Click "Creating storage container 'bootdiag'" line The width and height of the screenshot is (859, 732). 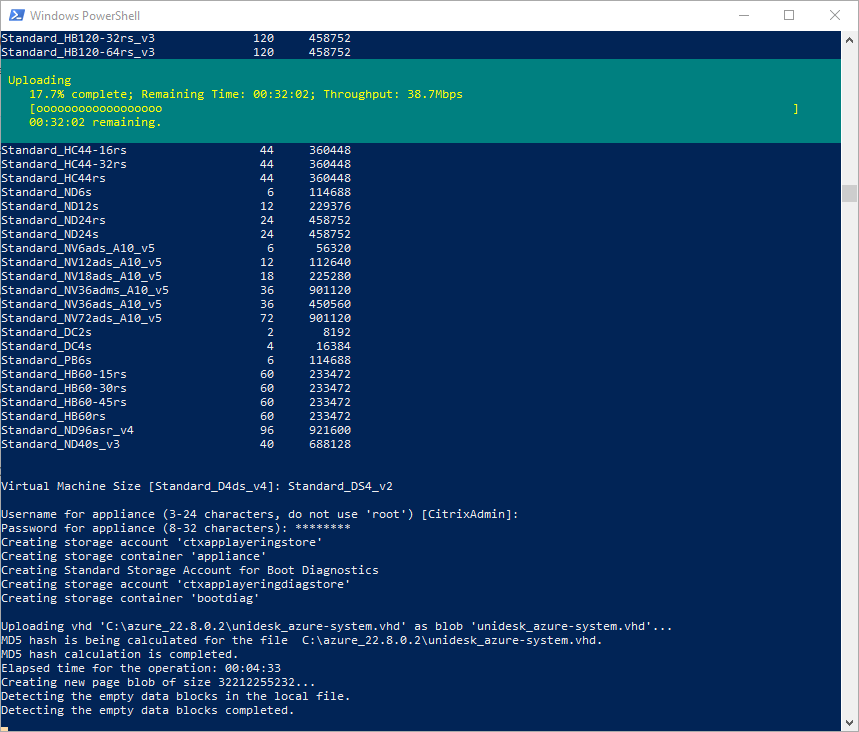pos(130,598)
